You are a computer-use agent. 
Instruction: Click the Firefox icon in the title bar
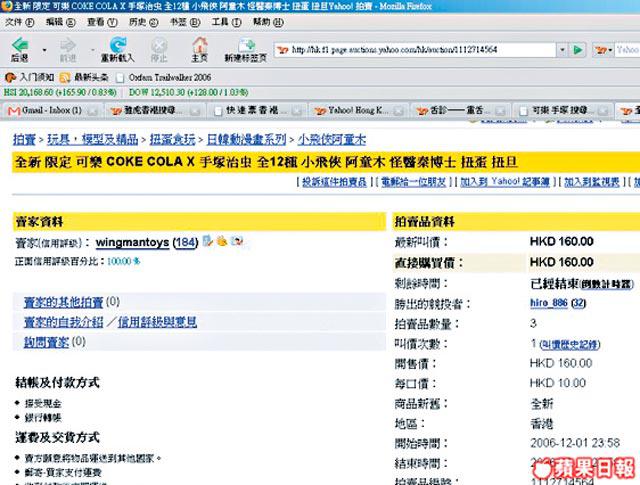(x=7, y=6)
